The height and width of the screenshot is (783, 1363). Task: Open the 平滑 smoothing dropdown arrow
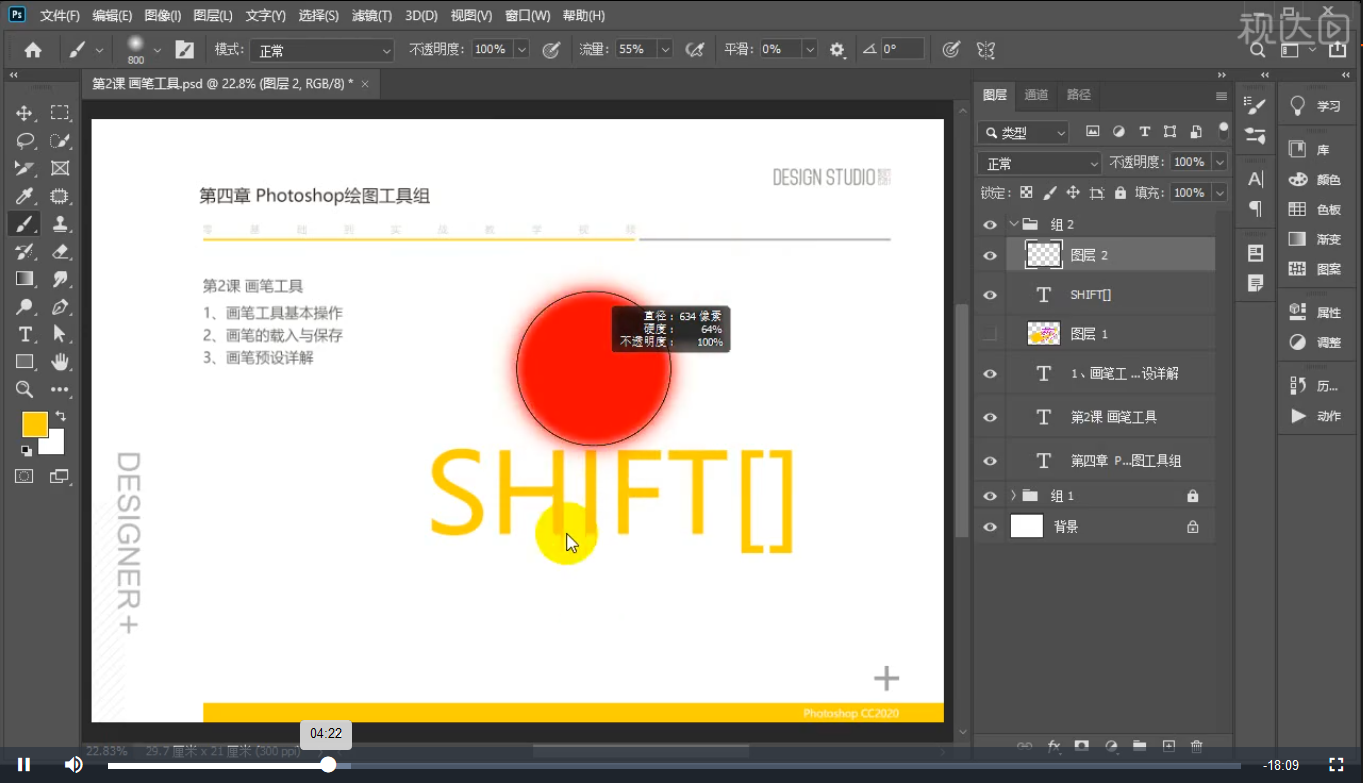point(810,49)
